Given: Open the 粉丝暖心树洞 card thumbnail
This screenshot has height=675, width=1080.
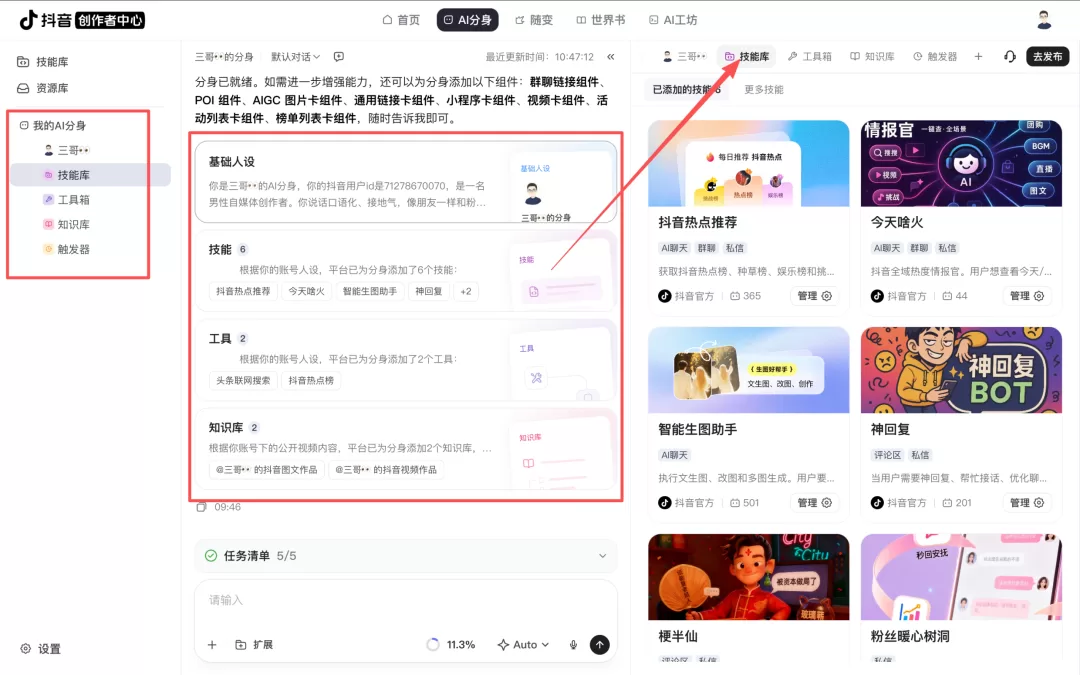Looking at the screenshot, I should (x=962, y=577).
